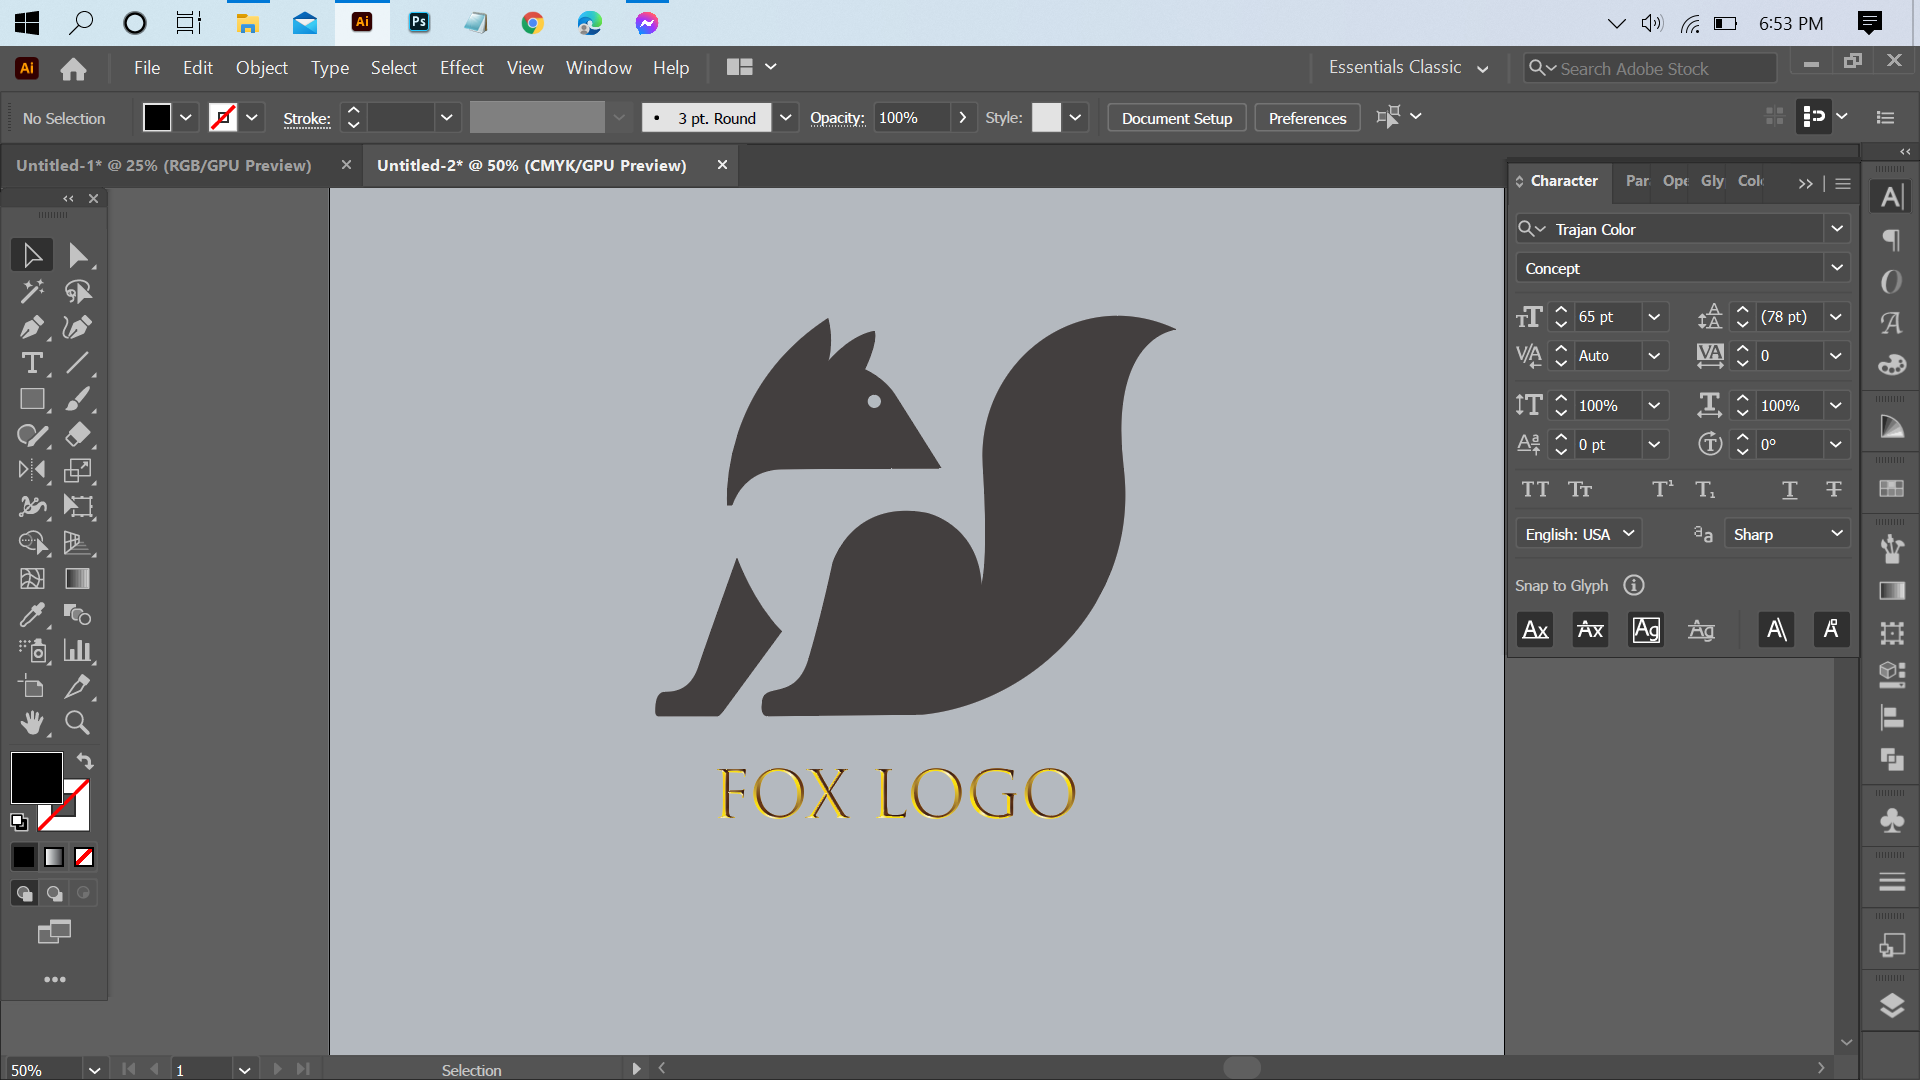1920x1080 pixels.
Task: Select the Magic Wand tool
Action: pos(31,291)
